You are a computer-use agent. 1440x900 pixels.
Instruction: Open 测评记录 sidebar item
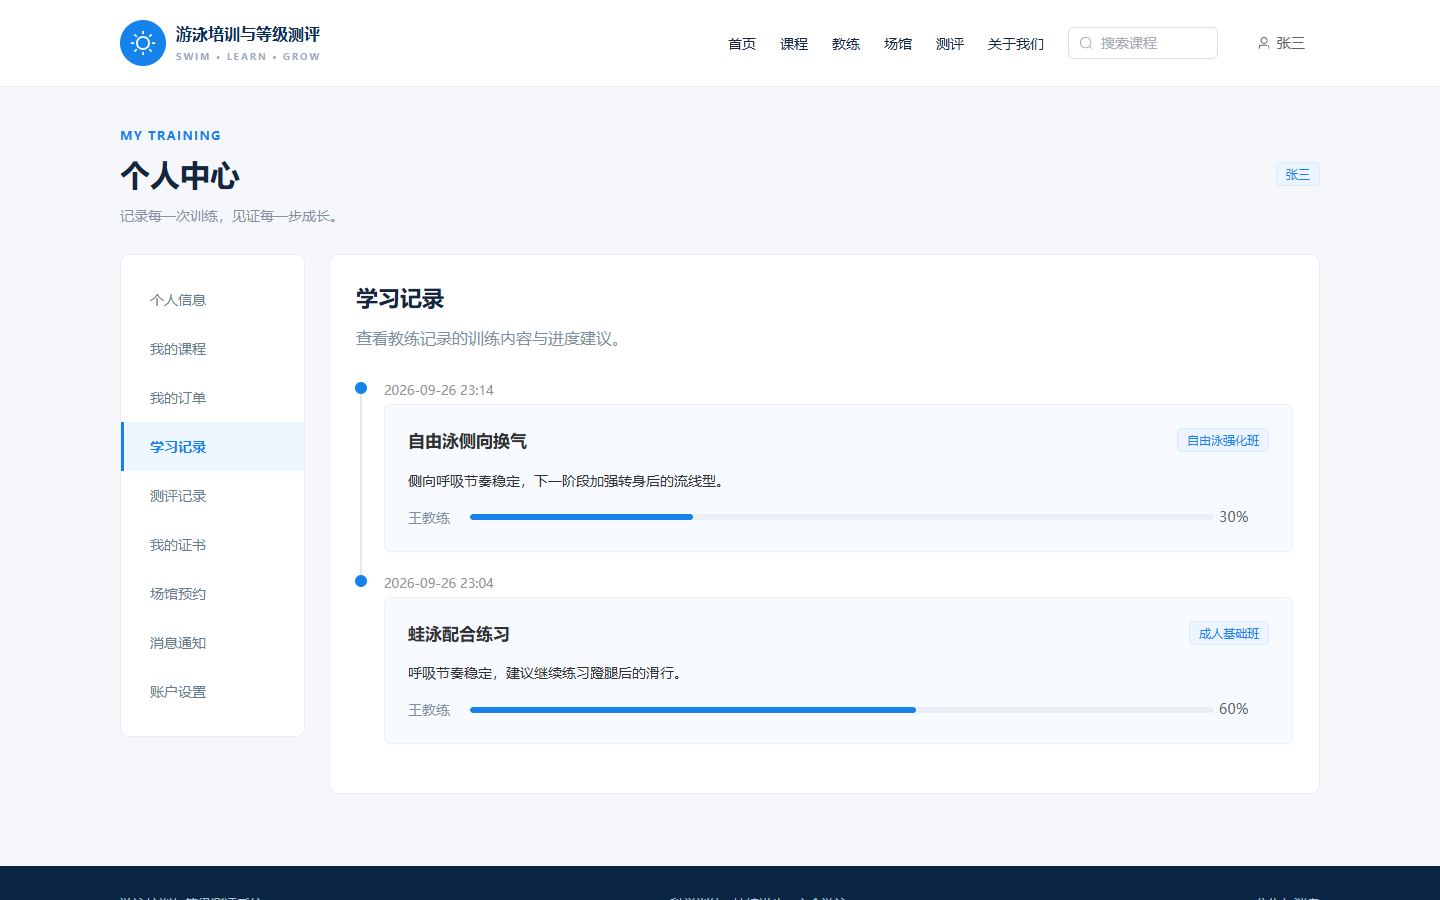pyautogui.click(x=213, y=496)
